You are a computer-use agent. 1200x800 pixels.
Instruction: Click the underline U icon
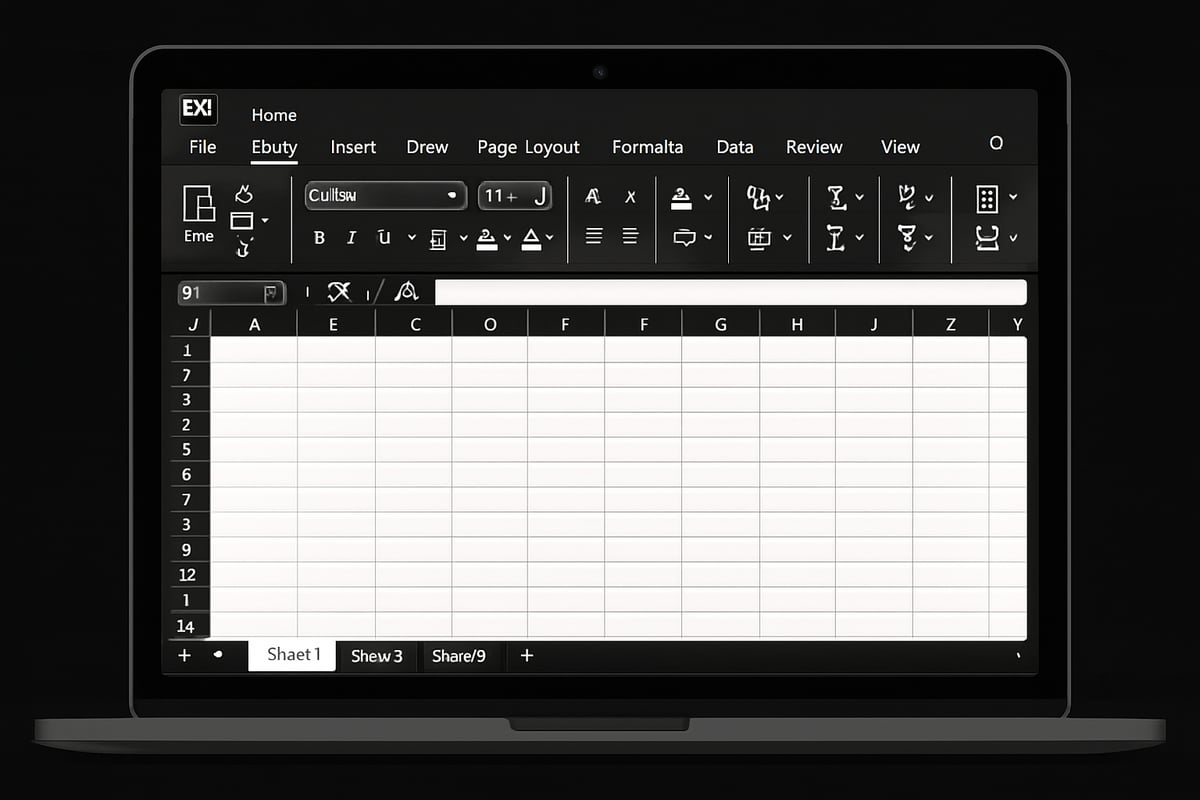click(x=384, y=238)
